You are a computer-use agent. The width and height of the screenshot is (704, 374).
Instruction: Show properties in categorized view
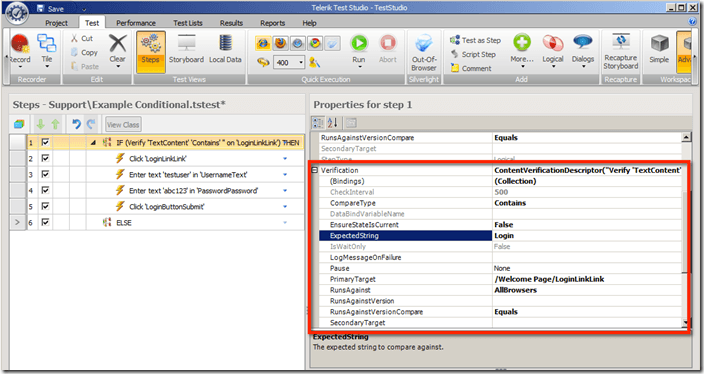click(x=318, y=123)
